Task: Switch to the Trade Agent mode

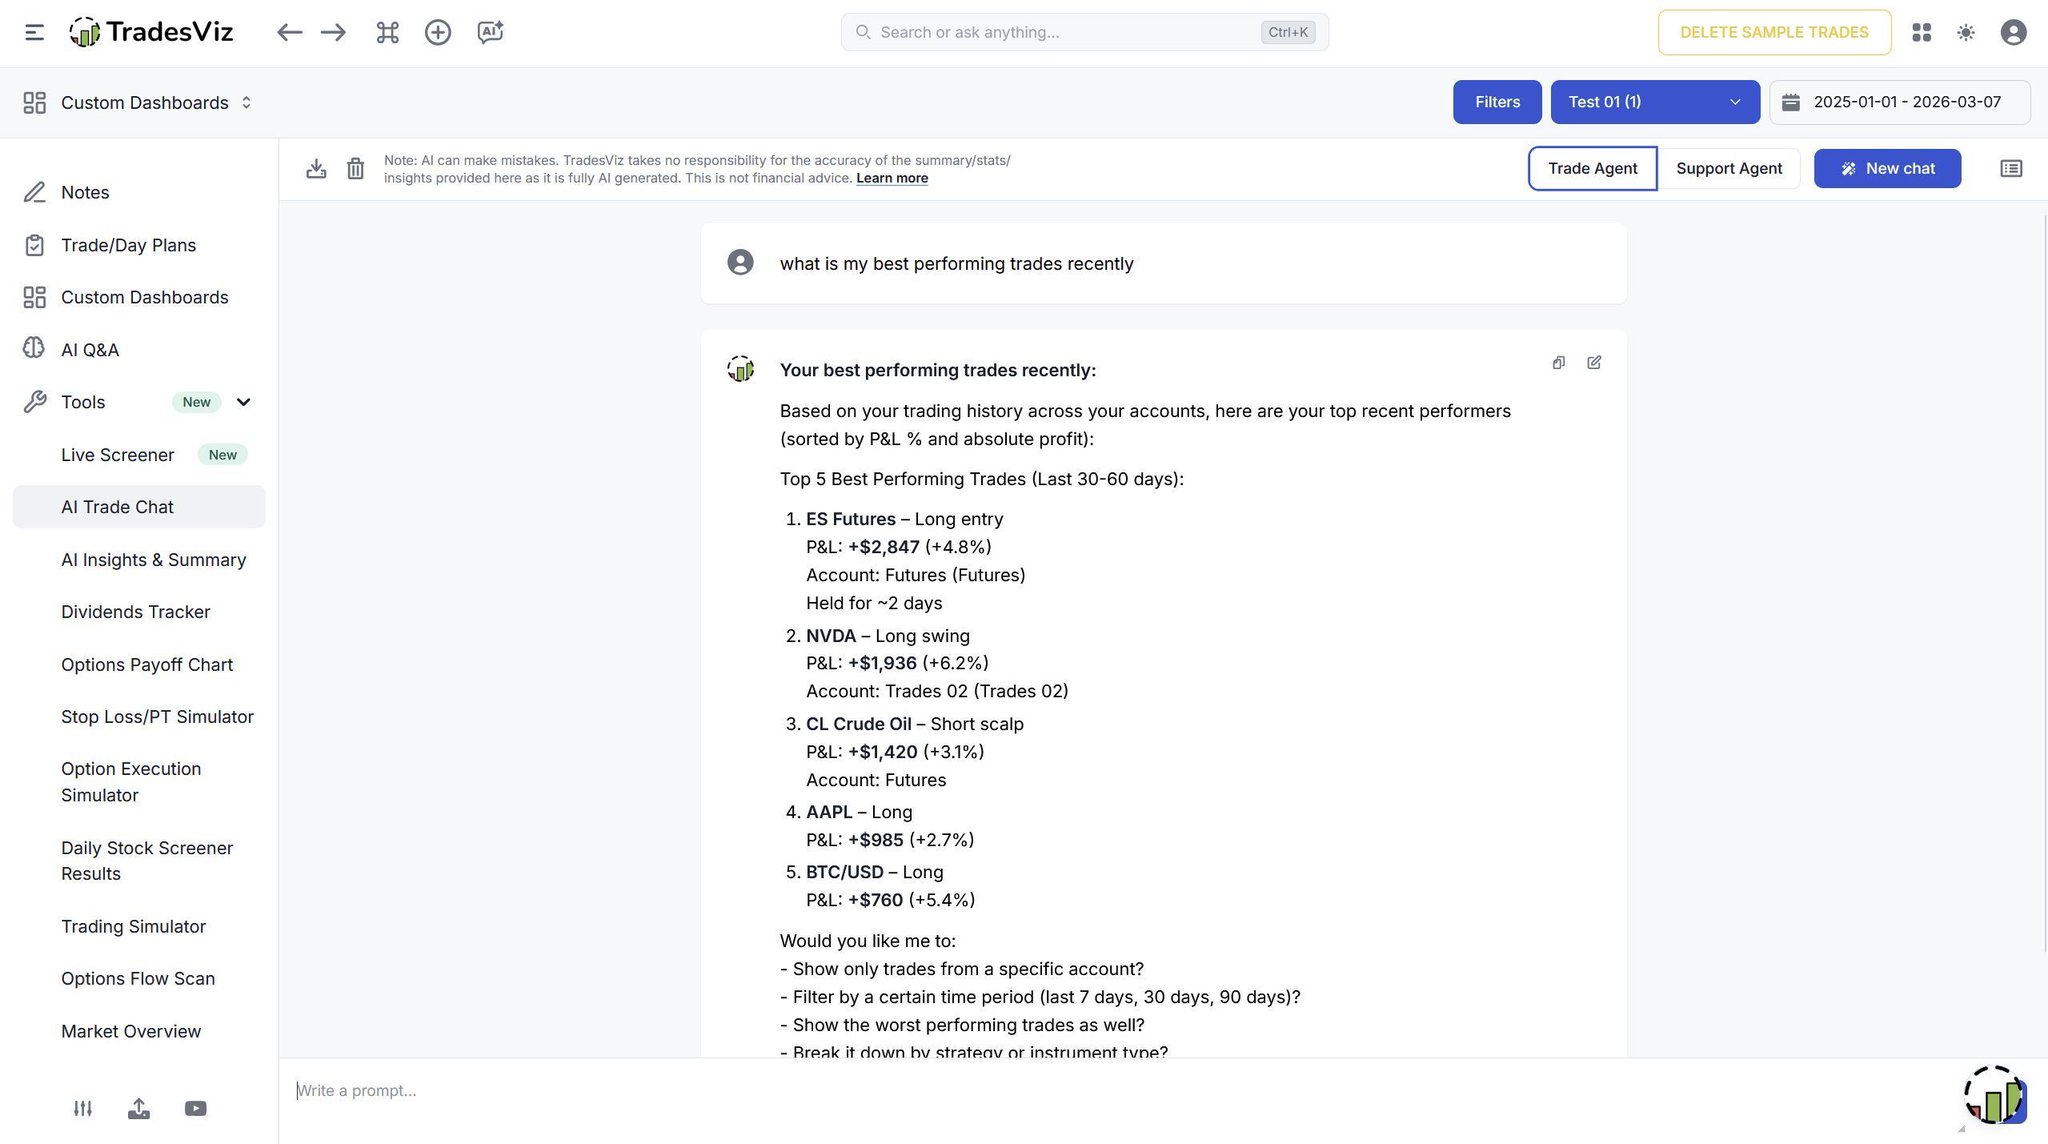Action: (1592, 168)
